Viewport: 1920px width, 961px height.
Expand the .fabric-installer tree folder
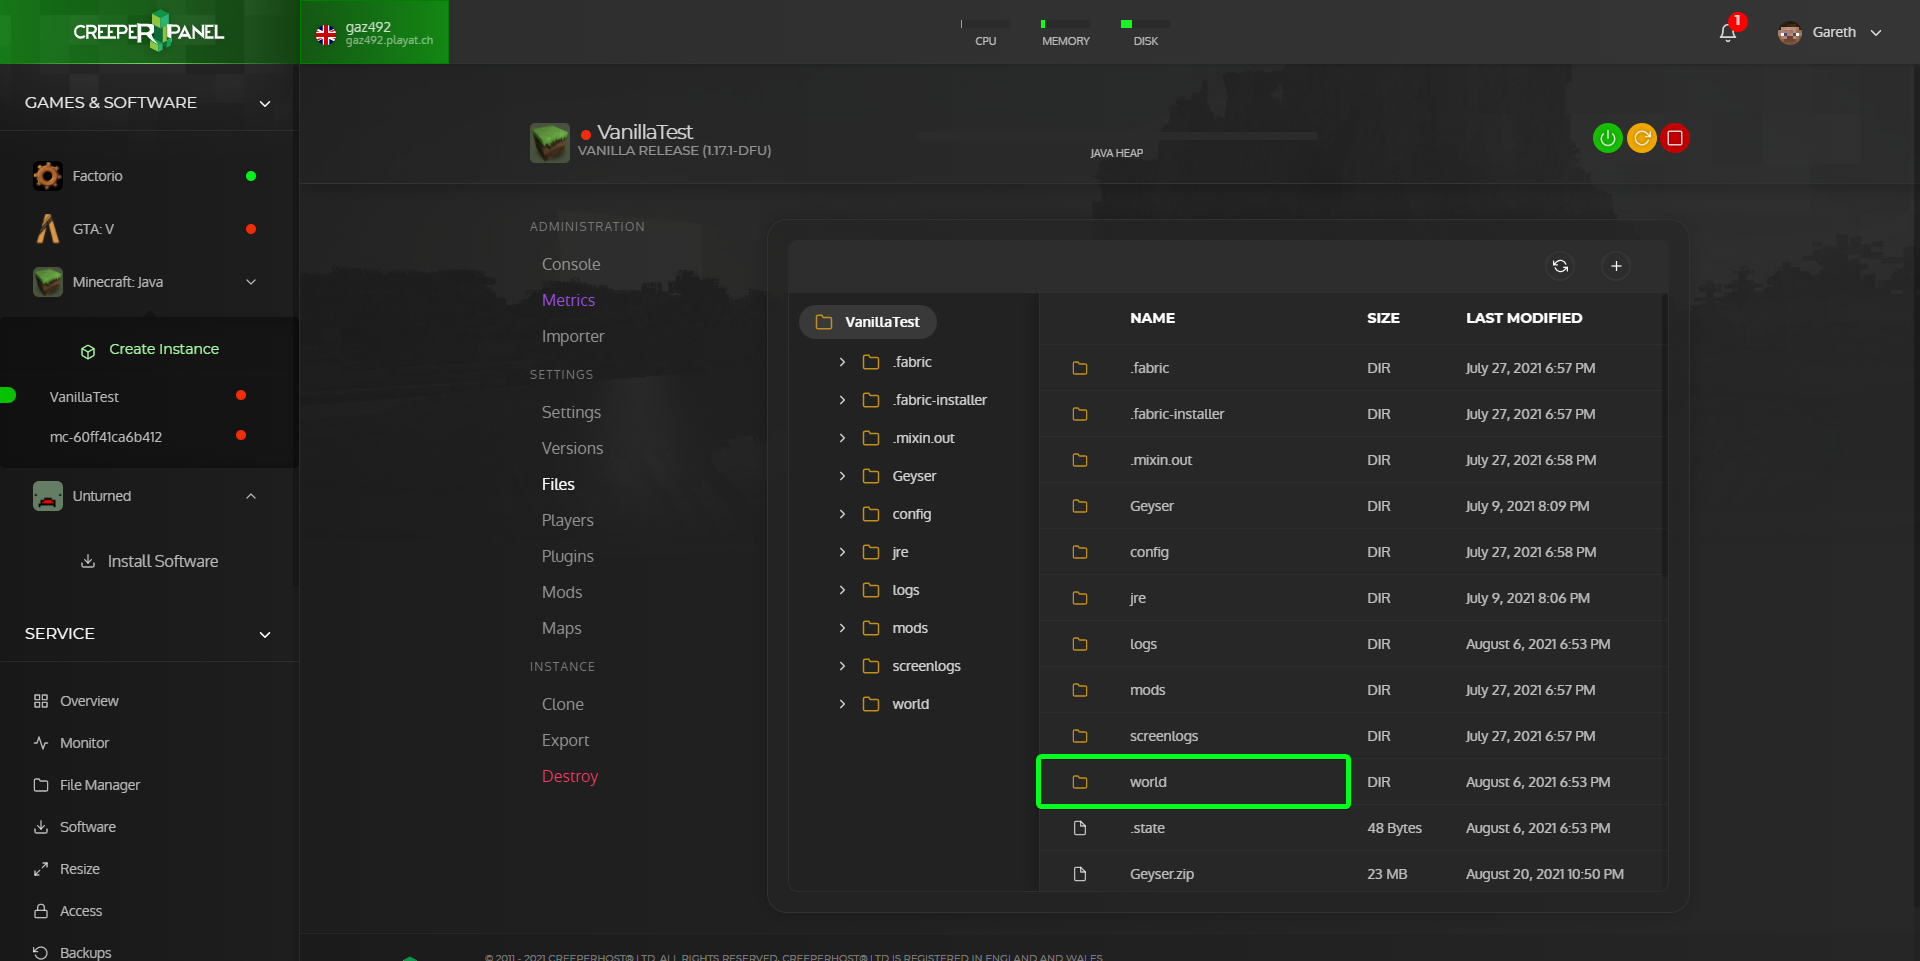pos(842,400)
